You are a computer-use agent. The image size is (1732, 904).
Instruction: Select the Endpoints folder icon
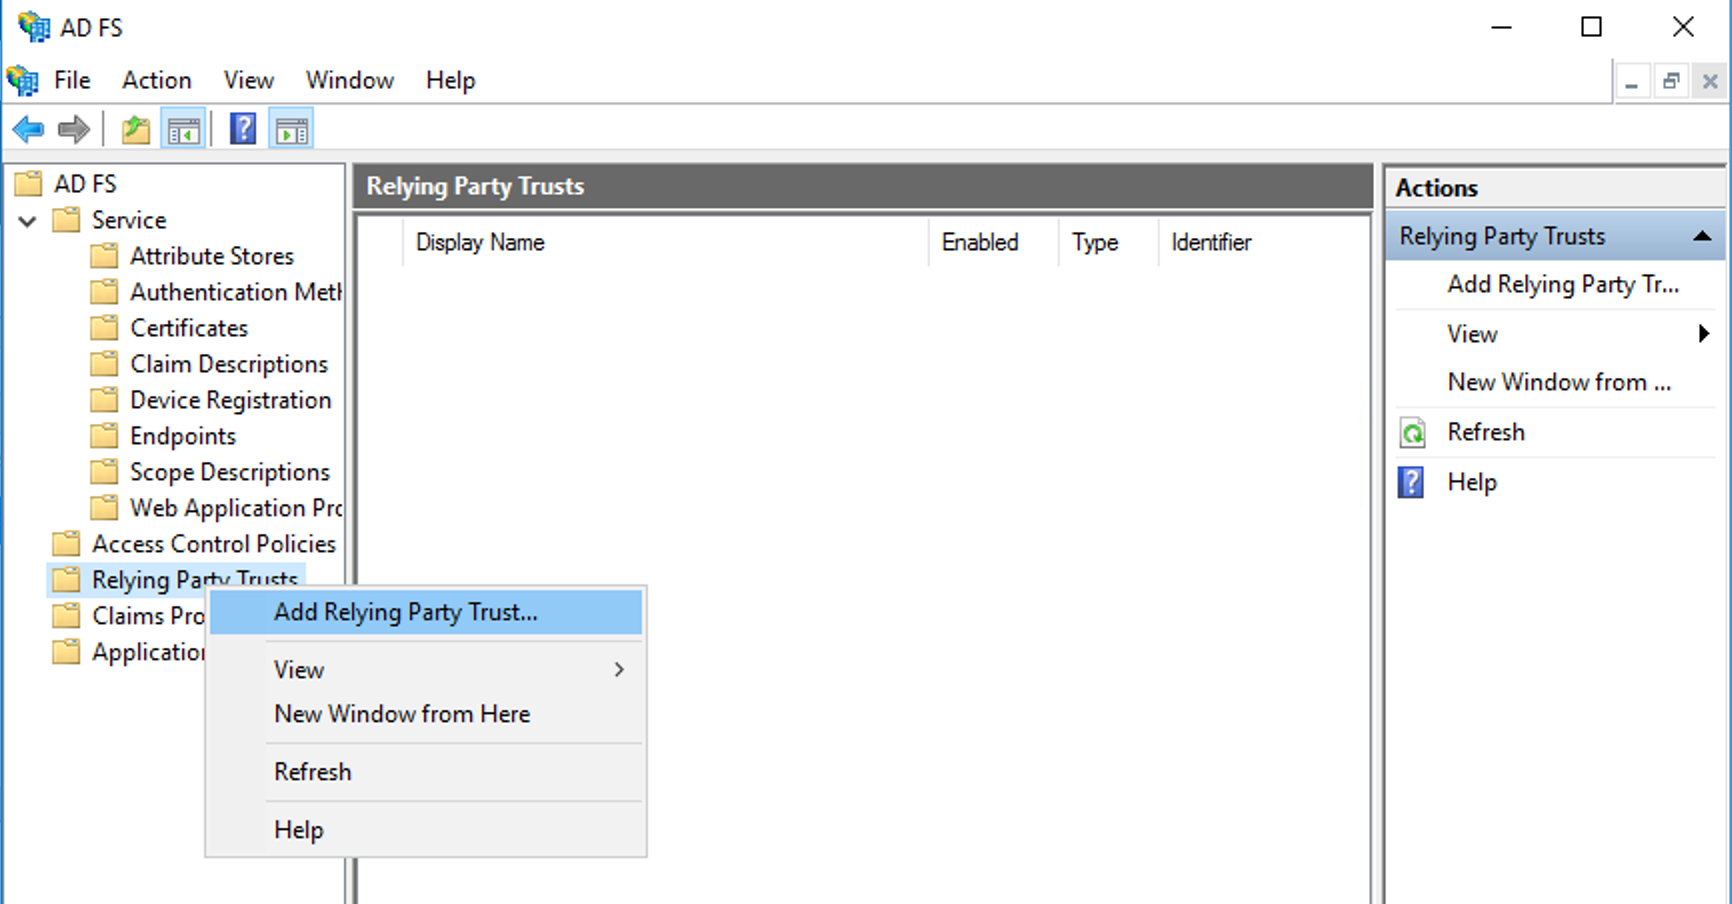click(x=105, y=435)
